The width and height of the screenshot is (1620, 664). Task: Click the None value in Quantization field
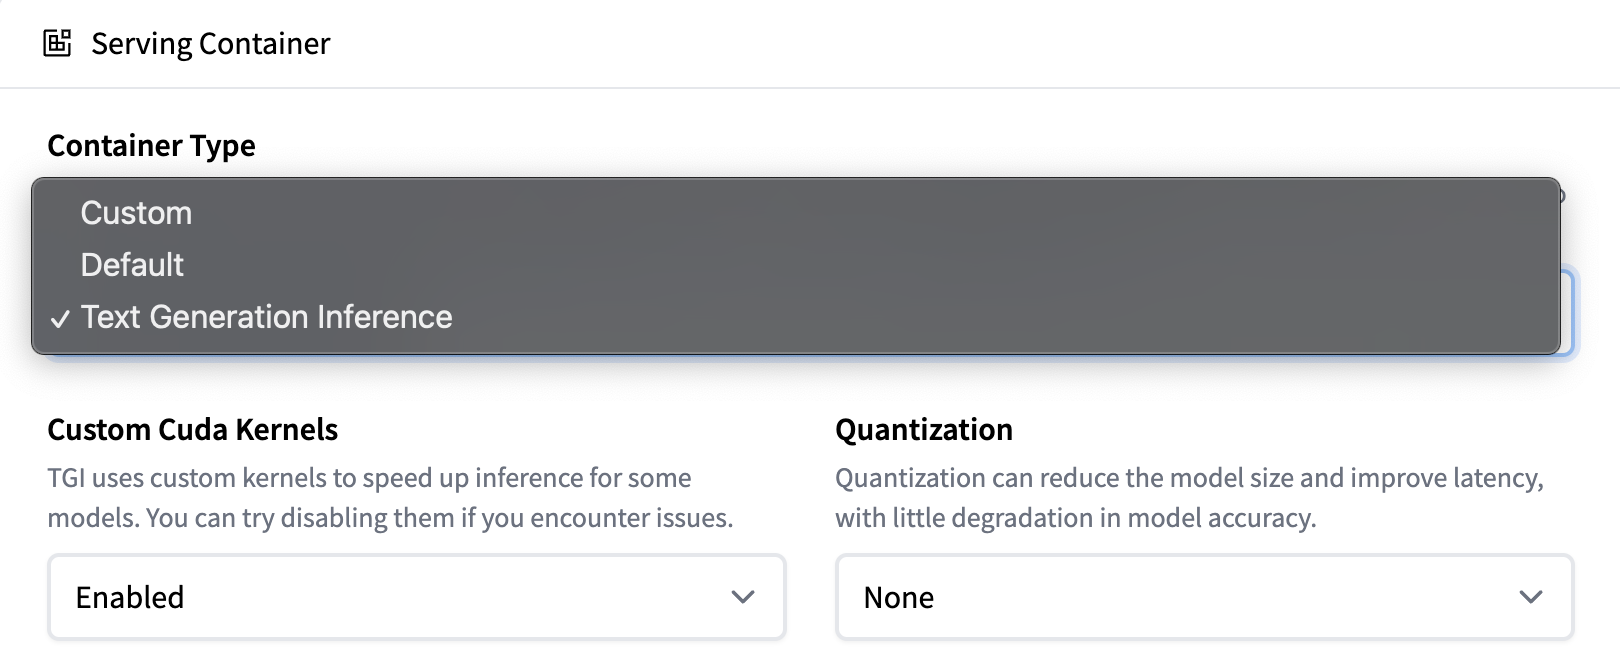point(898,598)
